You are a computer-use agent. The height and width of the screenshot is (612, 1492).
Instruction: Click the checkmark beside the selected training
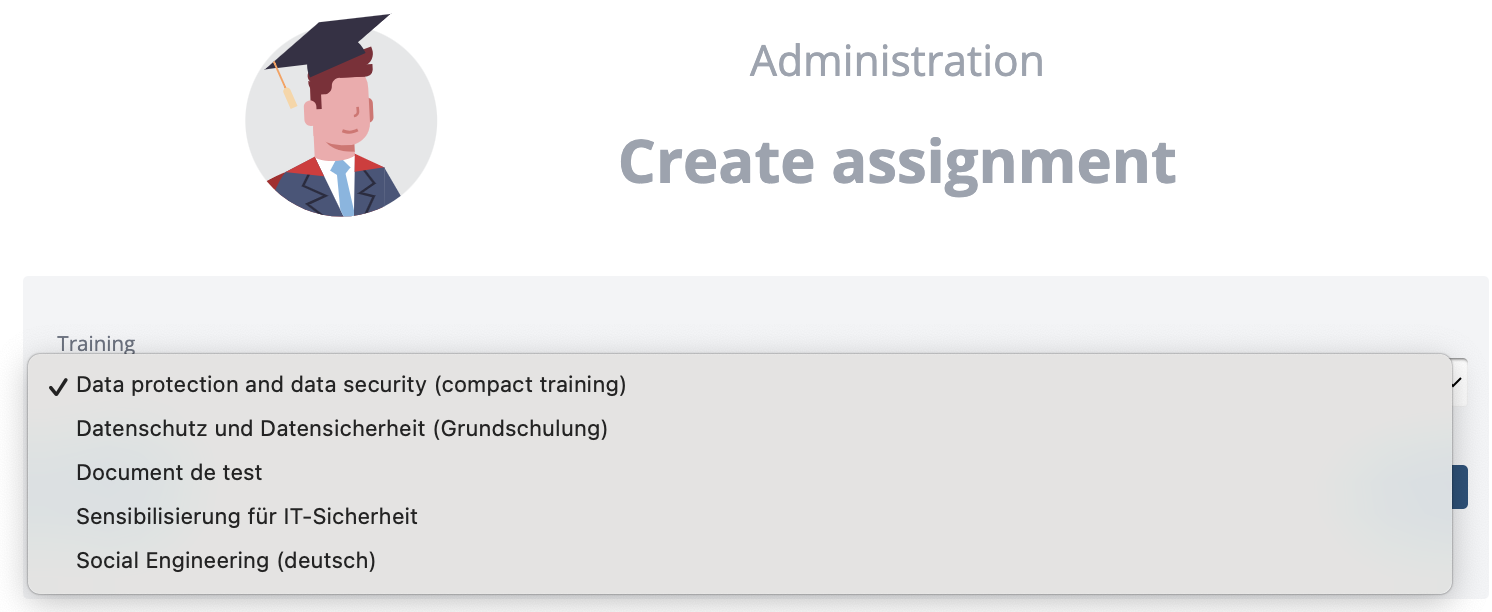click(58, 386)
